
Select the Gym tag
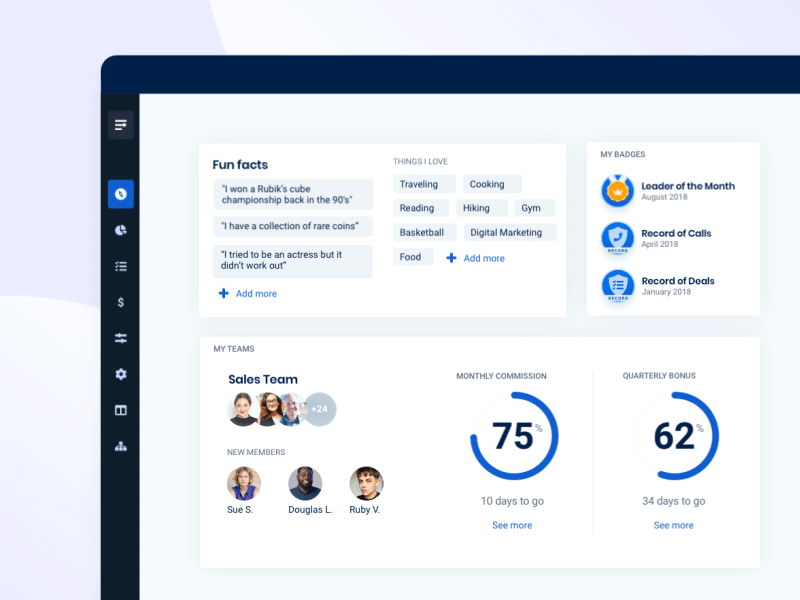pyautogui.click(x=535, y=208)
